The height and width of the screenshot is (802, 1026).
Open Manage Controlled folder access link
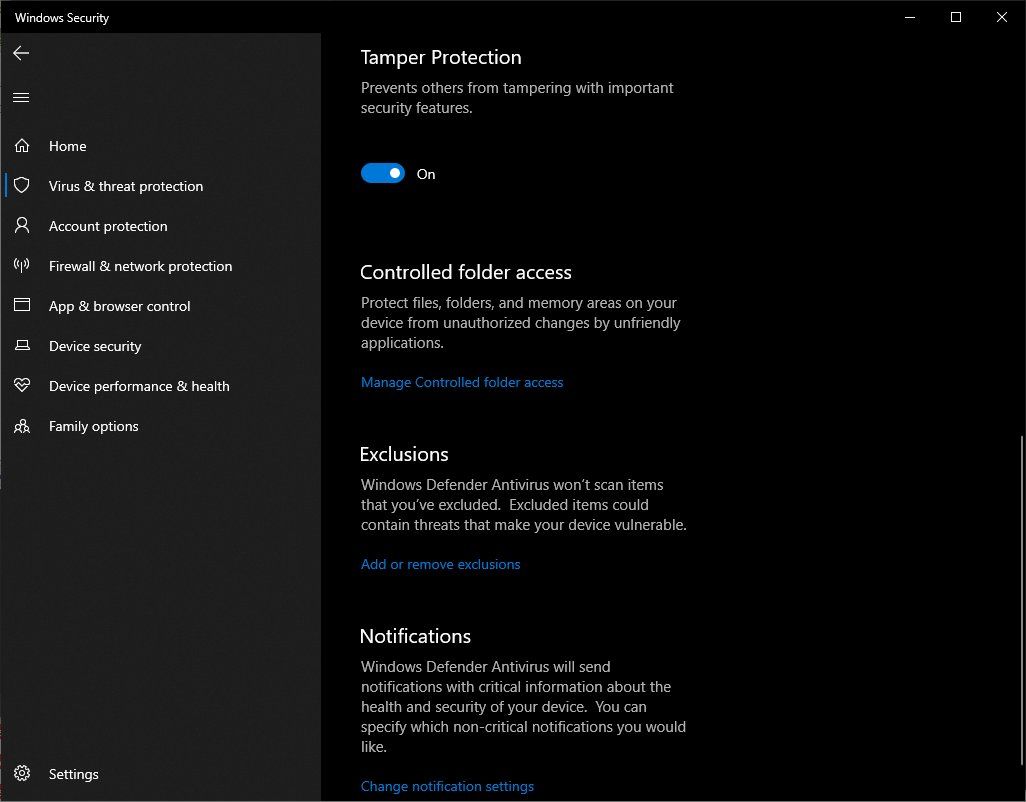(x=462, y=382)
